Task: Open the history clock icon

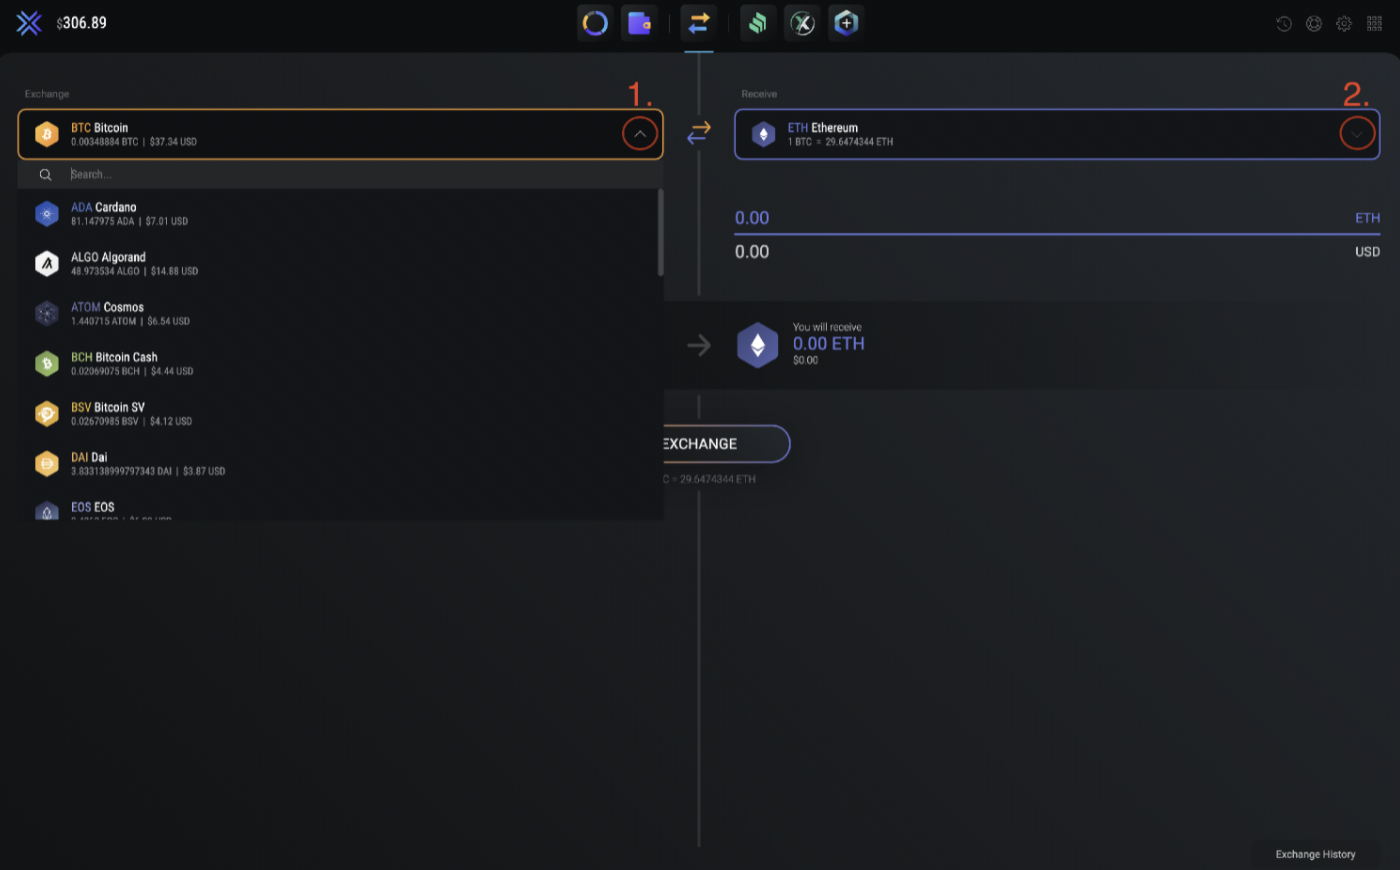Action: click(x=1284, y=23)
